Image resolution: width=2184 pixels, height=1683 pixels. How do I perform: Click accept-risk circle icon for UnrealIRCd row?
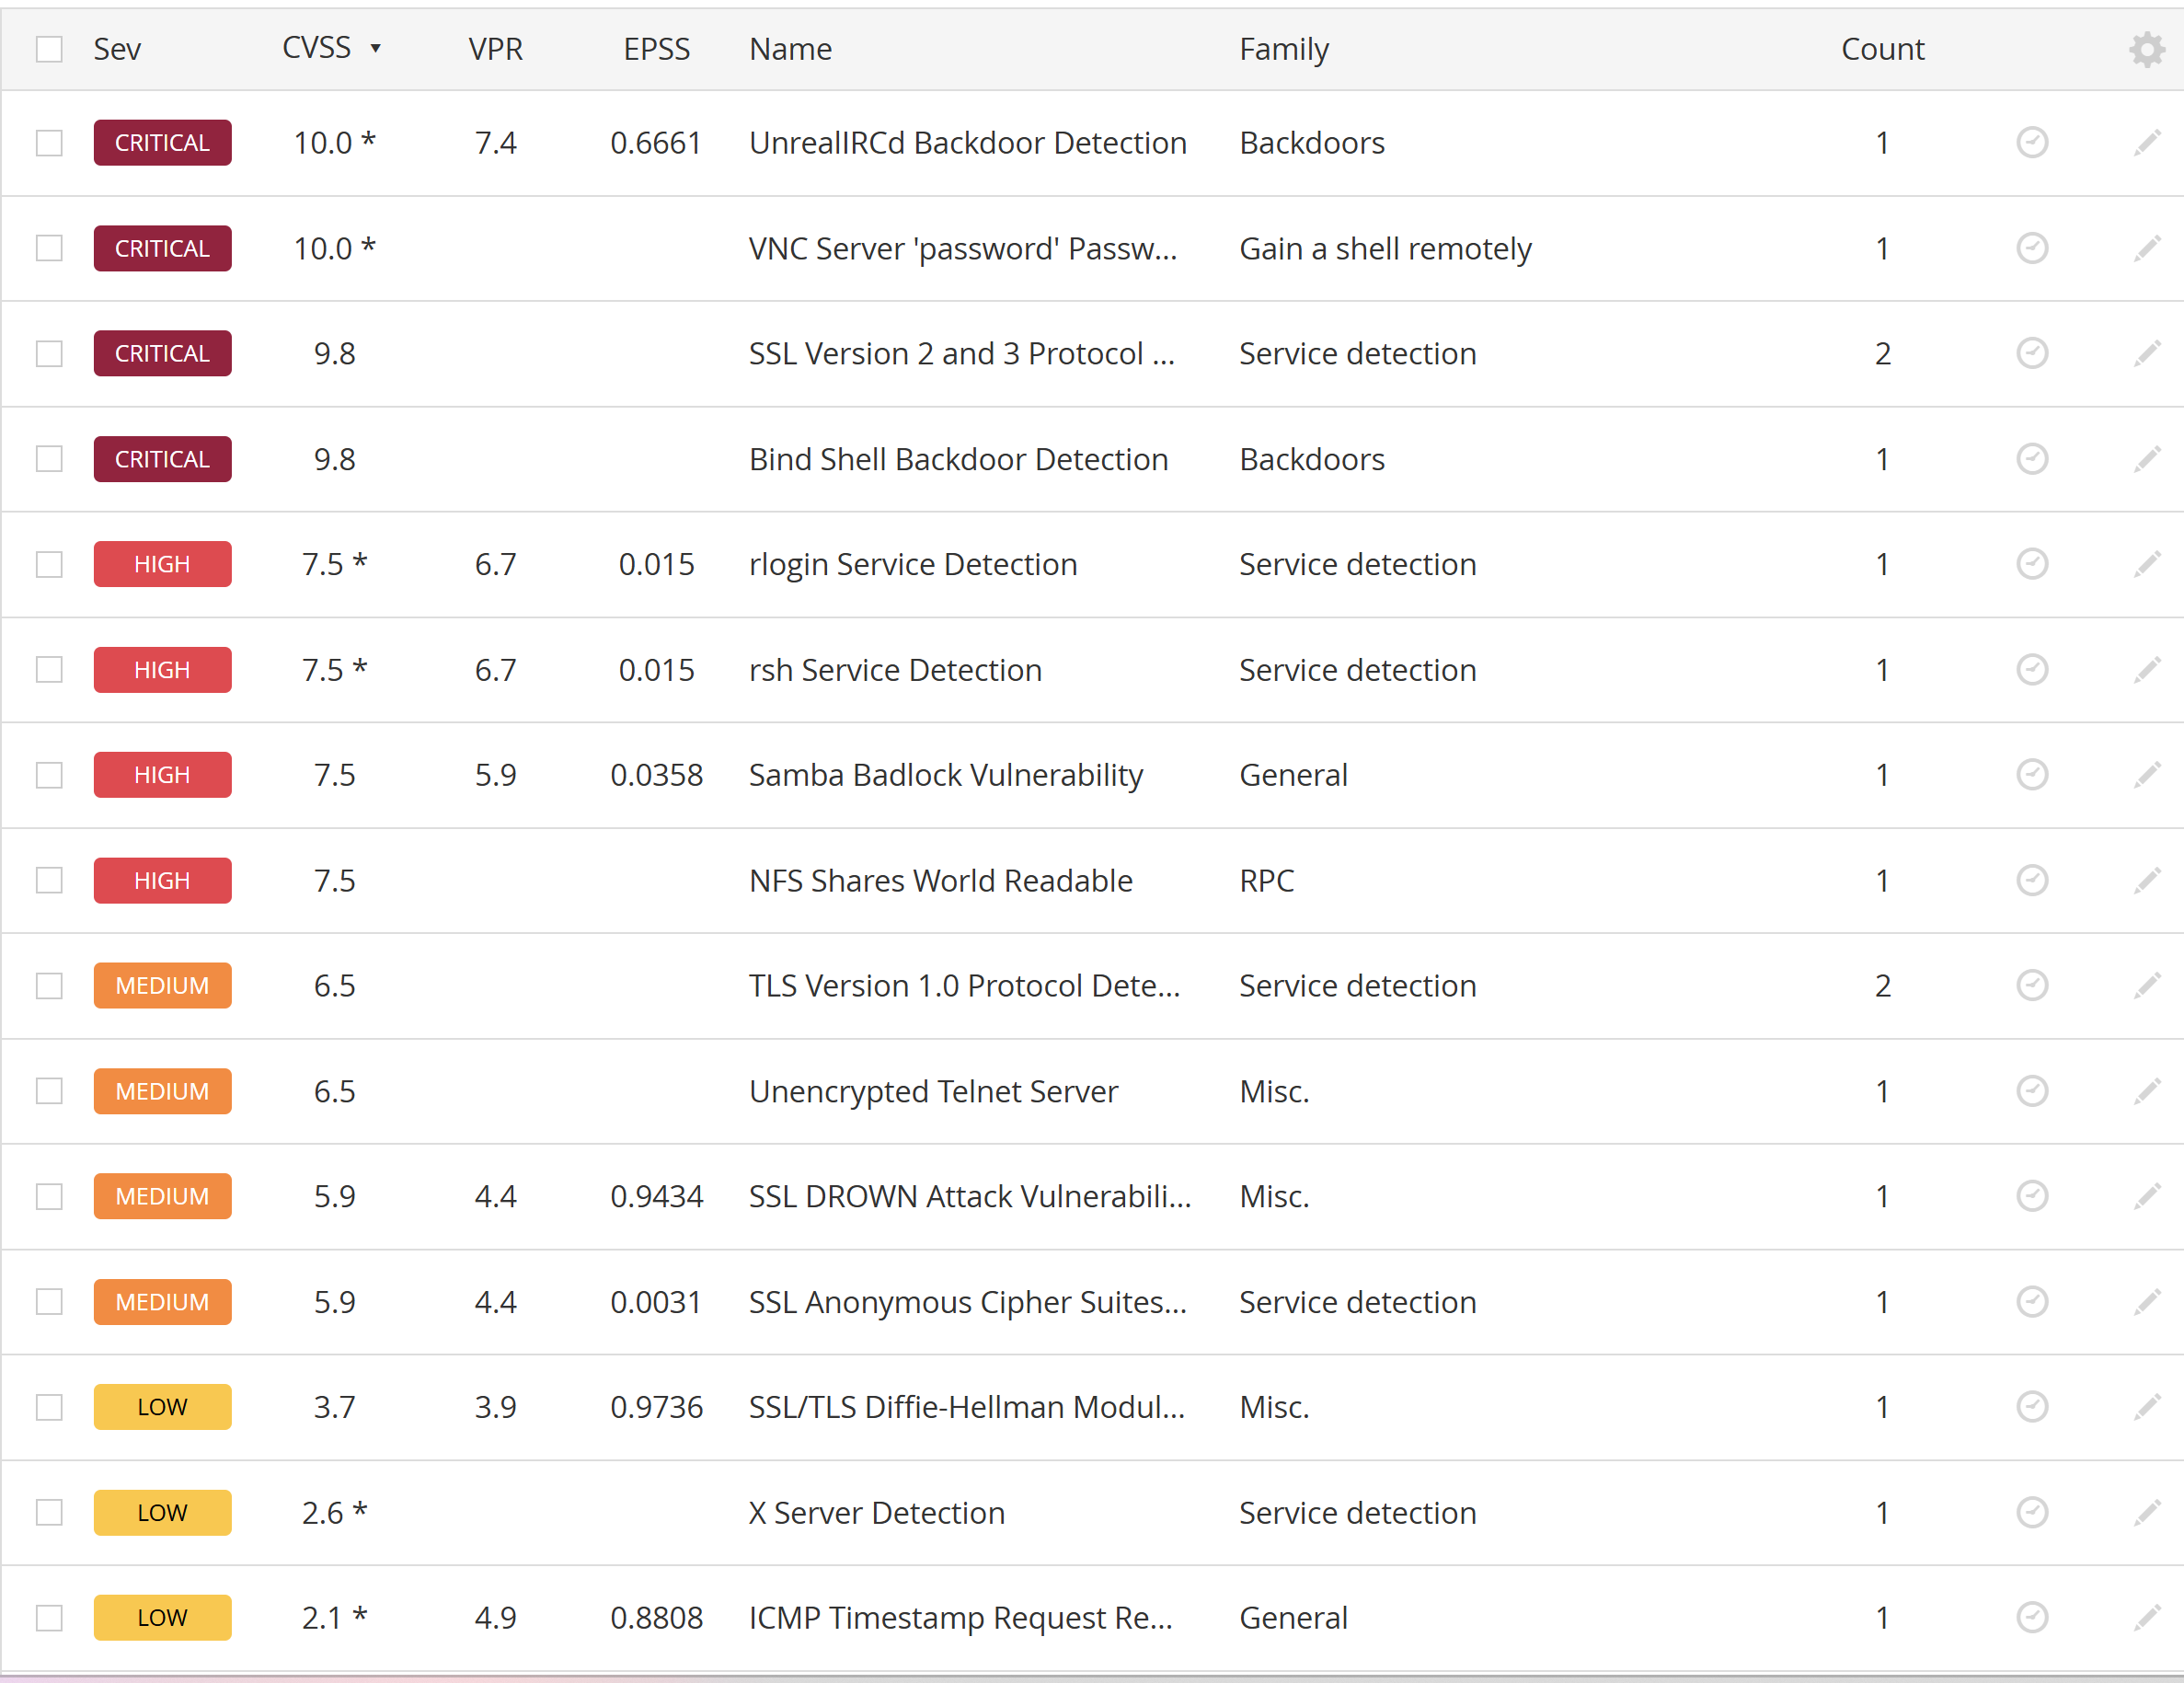click(2031, 143)
